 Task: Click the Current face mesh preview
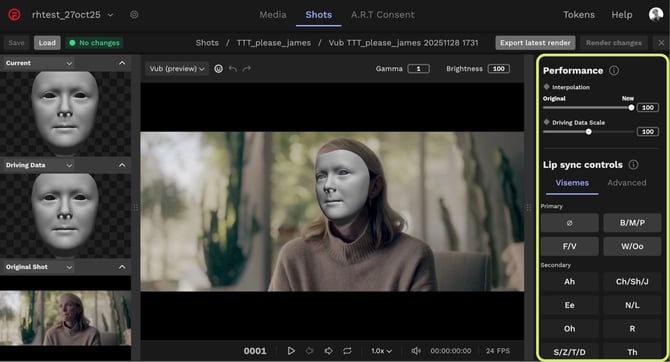point(65,113)
